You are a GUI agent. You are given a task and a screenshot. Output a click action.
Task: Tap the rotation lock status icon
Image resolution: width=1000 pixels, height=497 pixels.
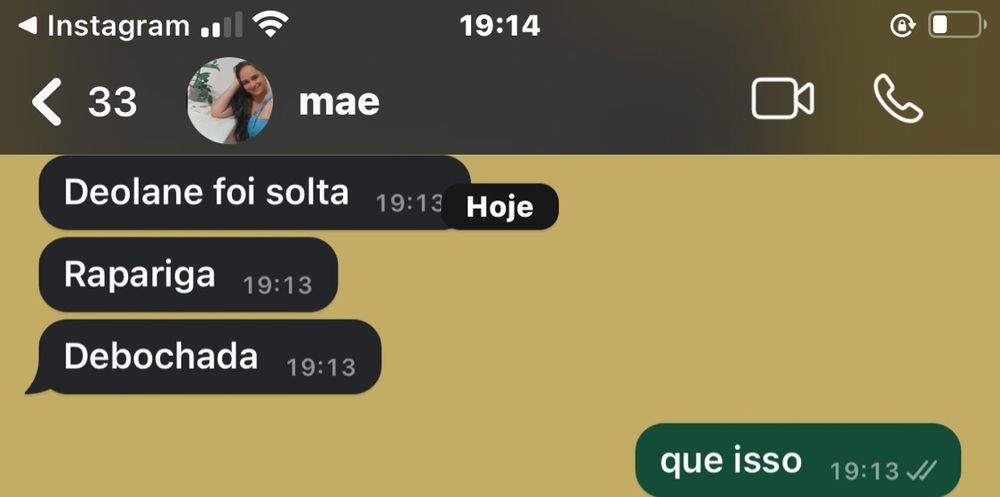(x=903, y=26)
